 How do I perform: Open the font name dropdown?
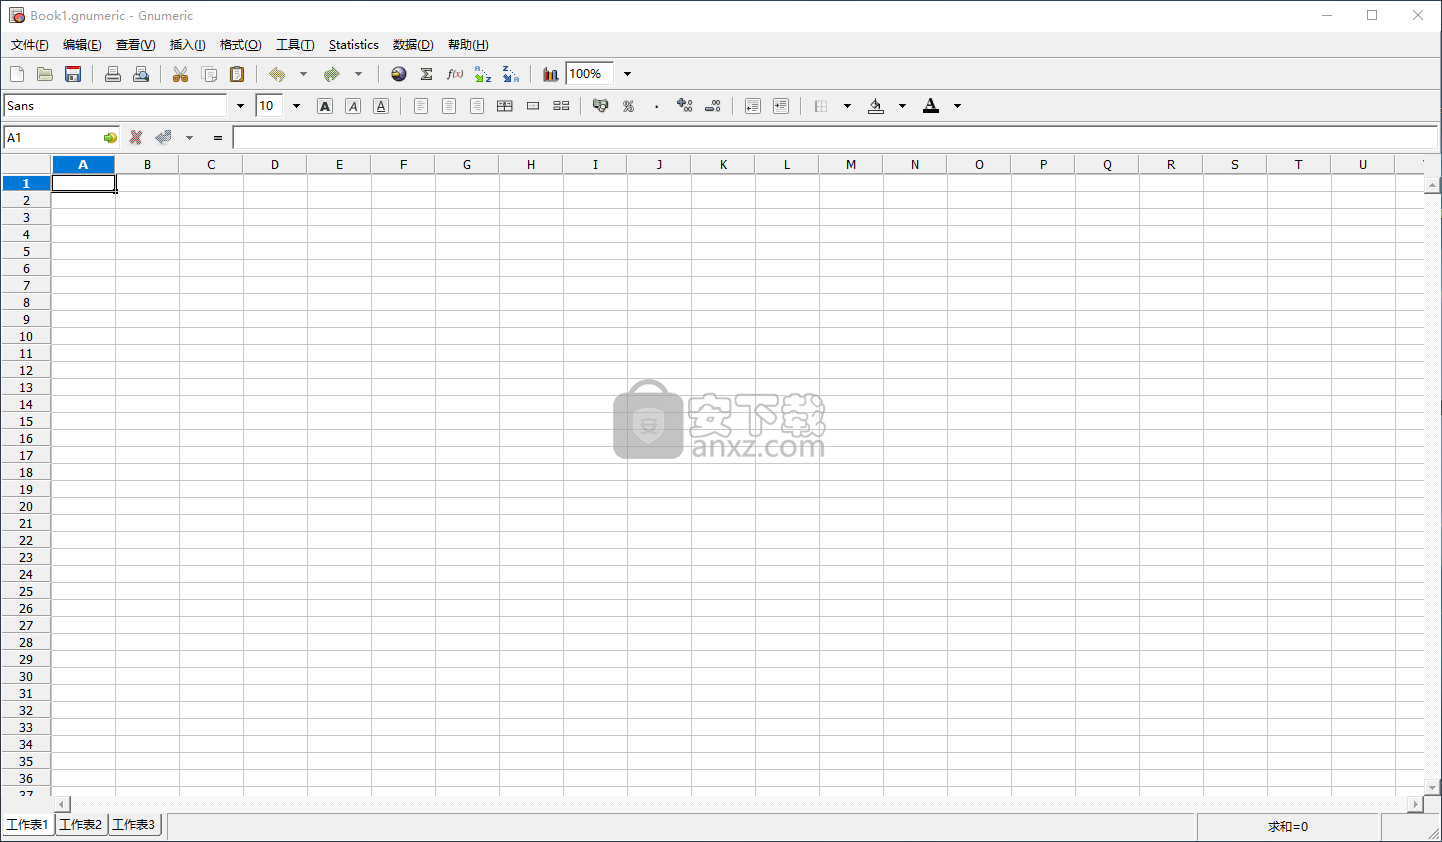pos(240,106)
